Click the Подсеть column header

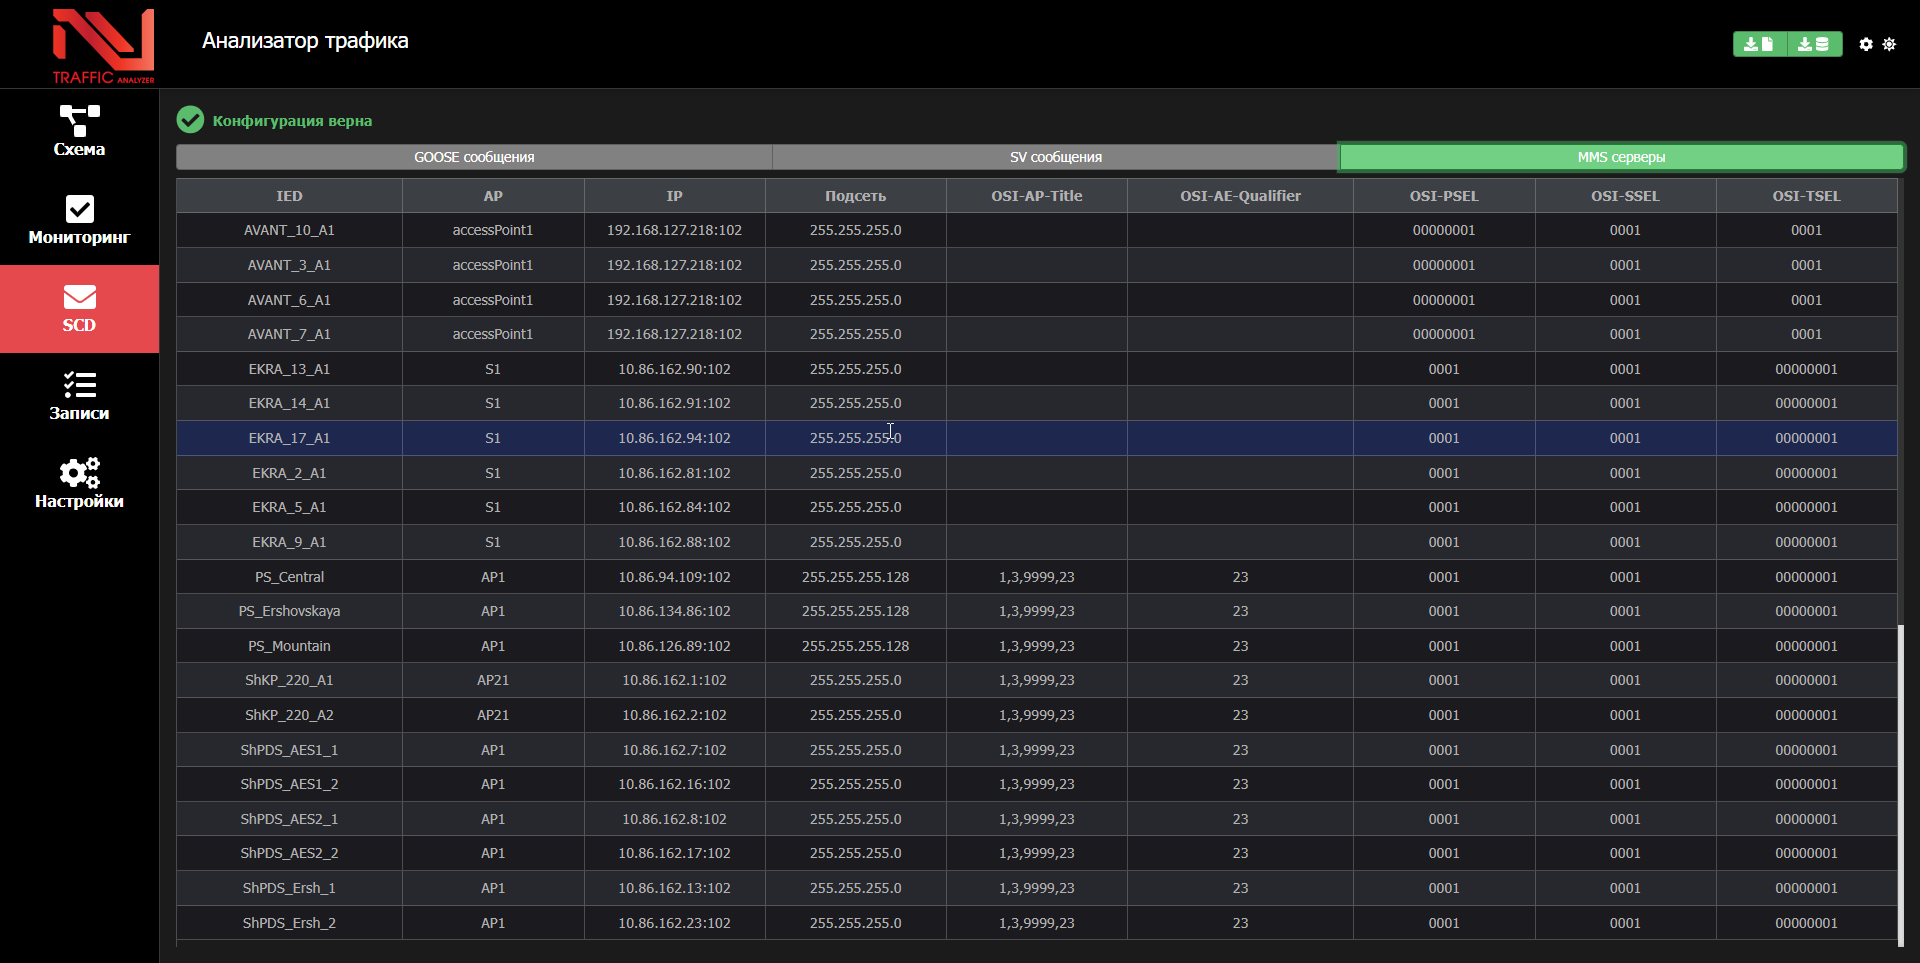[855, 196]
